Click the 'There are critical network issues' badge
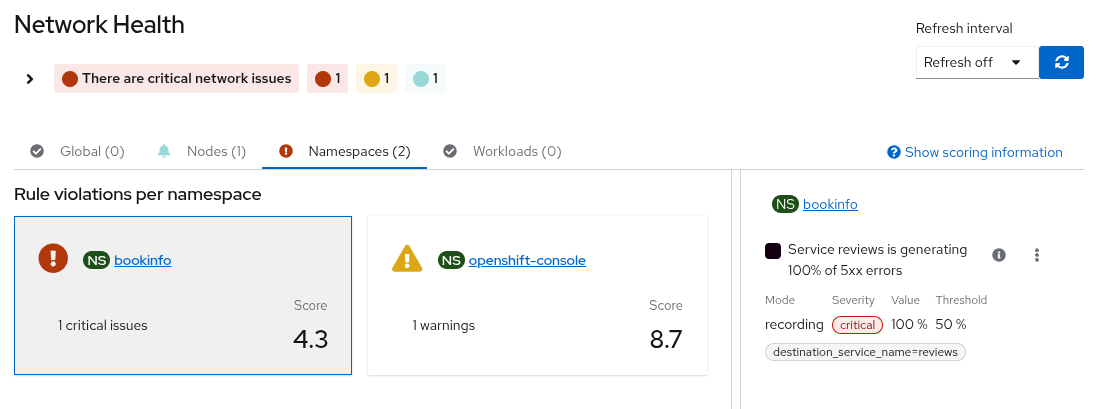1111x409 pixels. coord(176,79)
